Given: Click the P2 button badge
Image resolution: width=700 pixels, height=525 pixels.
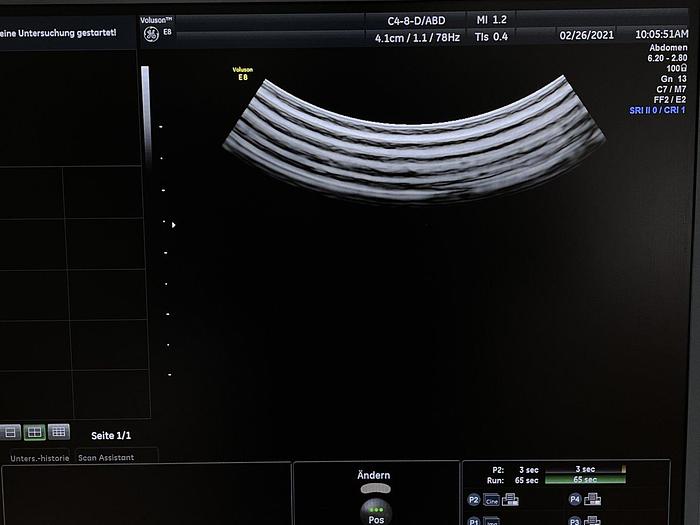Looking at the screenshot, I should pyautogui.click(x=474, y=500).
